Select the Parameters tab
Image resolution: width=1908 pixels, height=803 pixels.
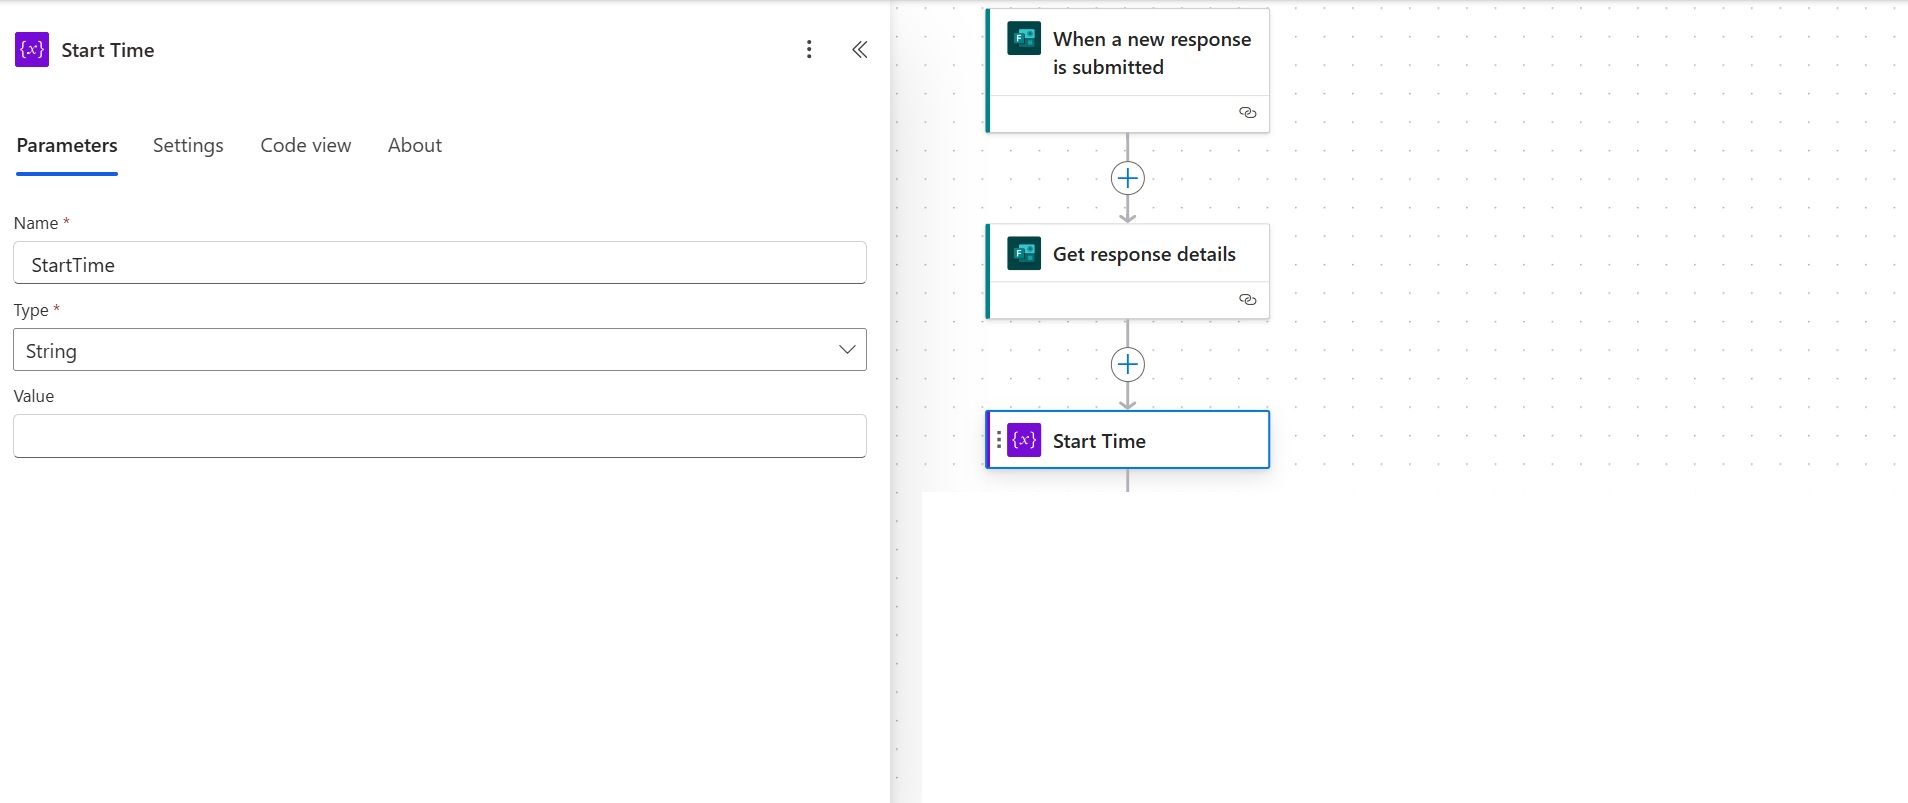(x=67, y=145)
